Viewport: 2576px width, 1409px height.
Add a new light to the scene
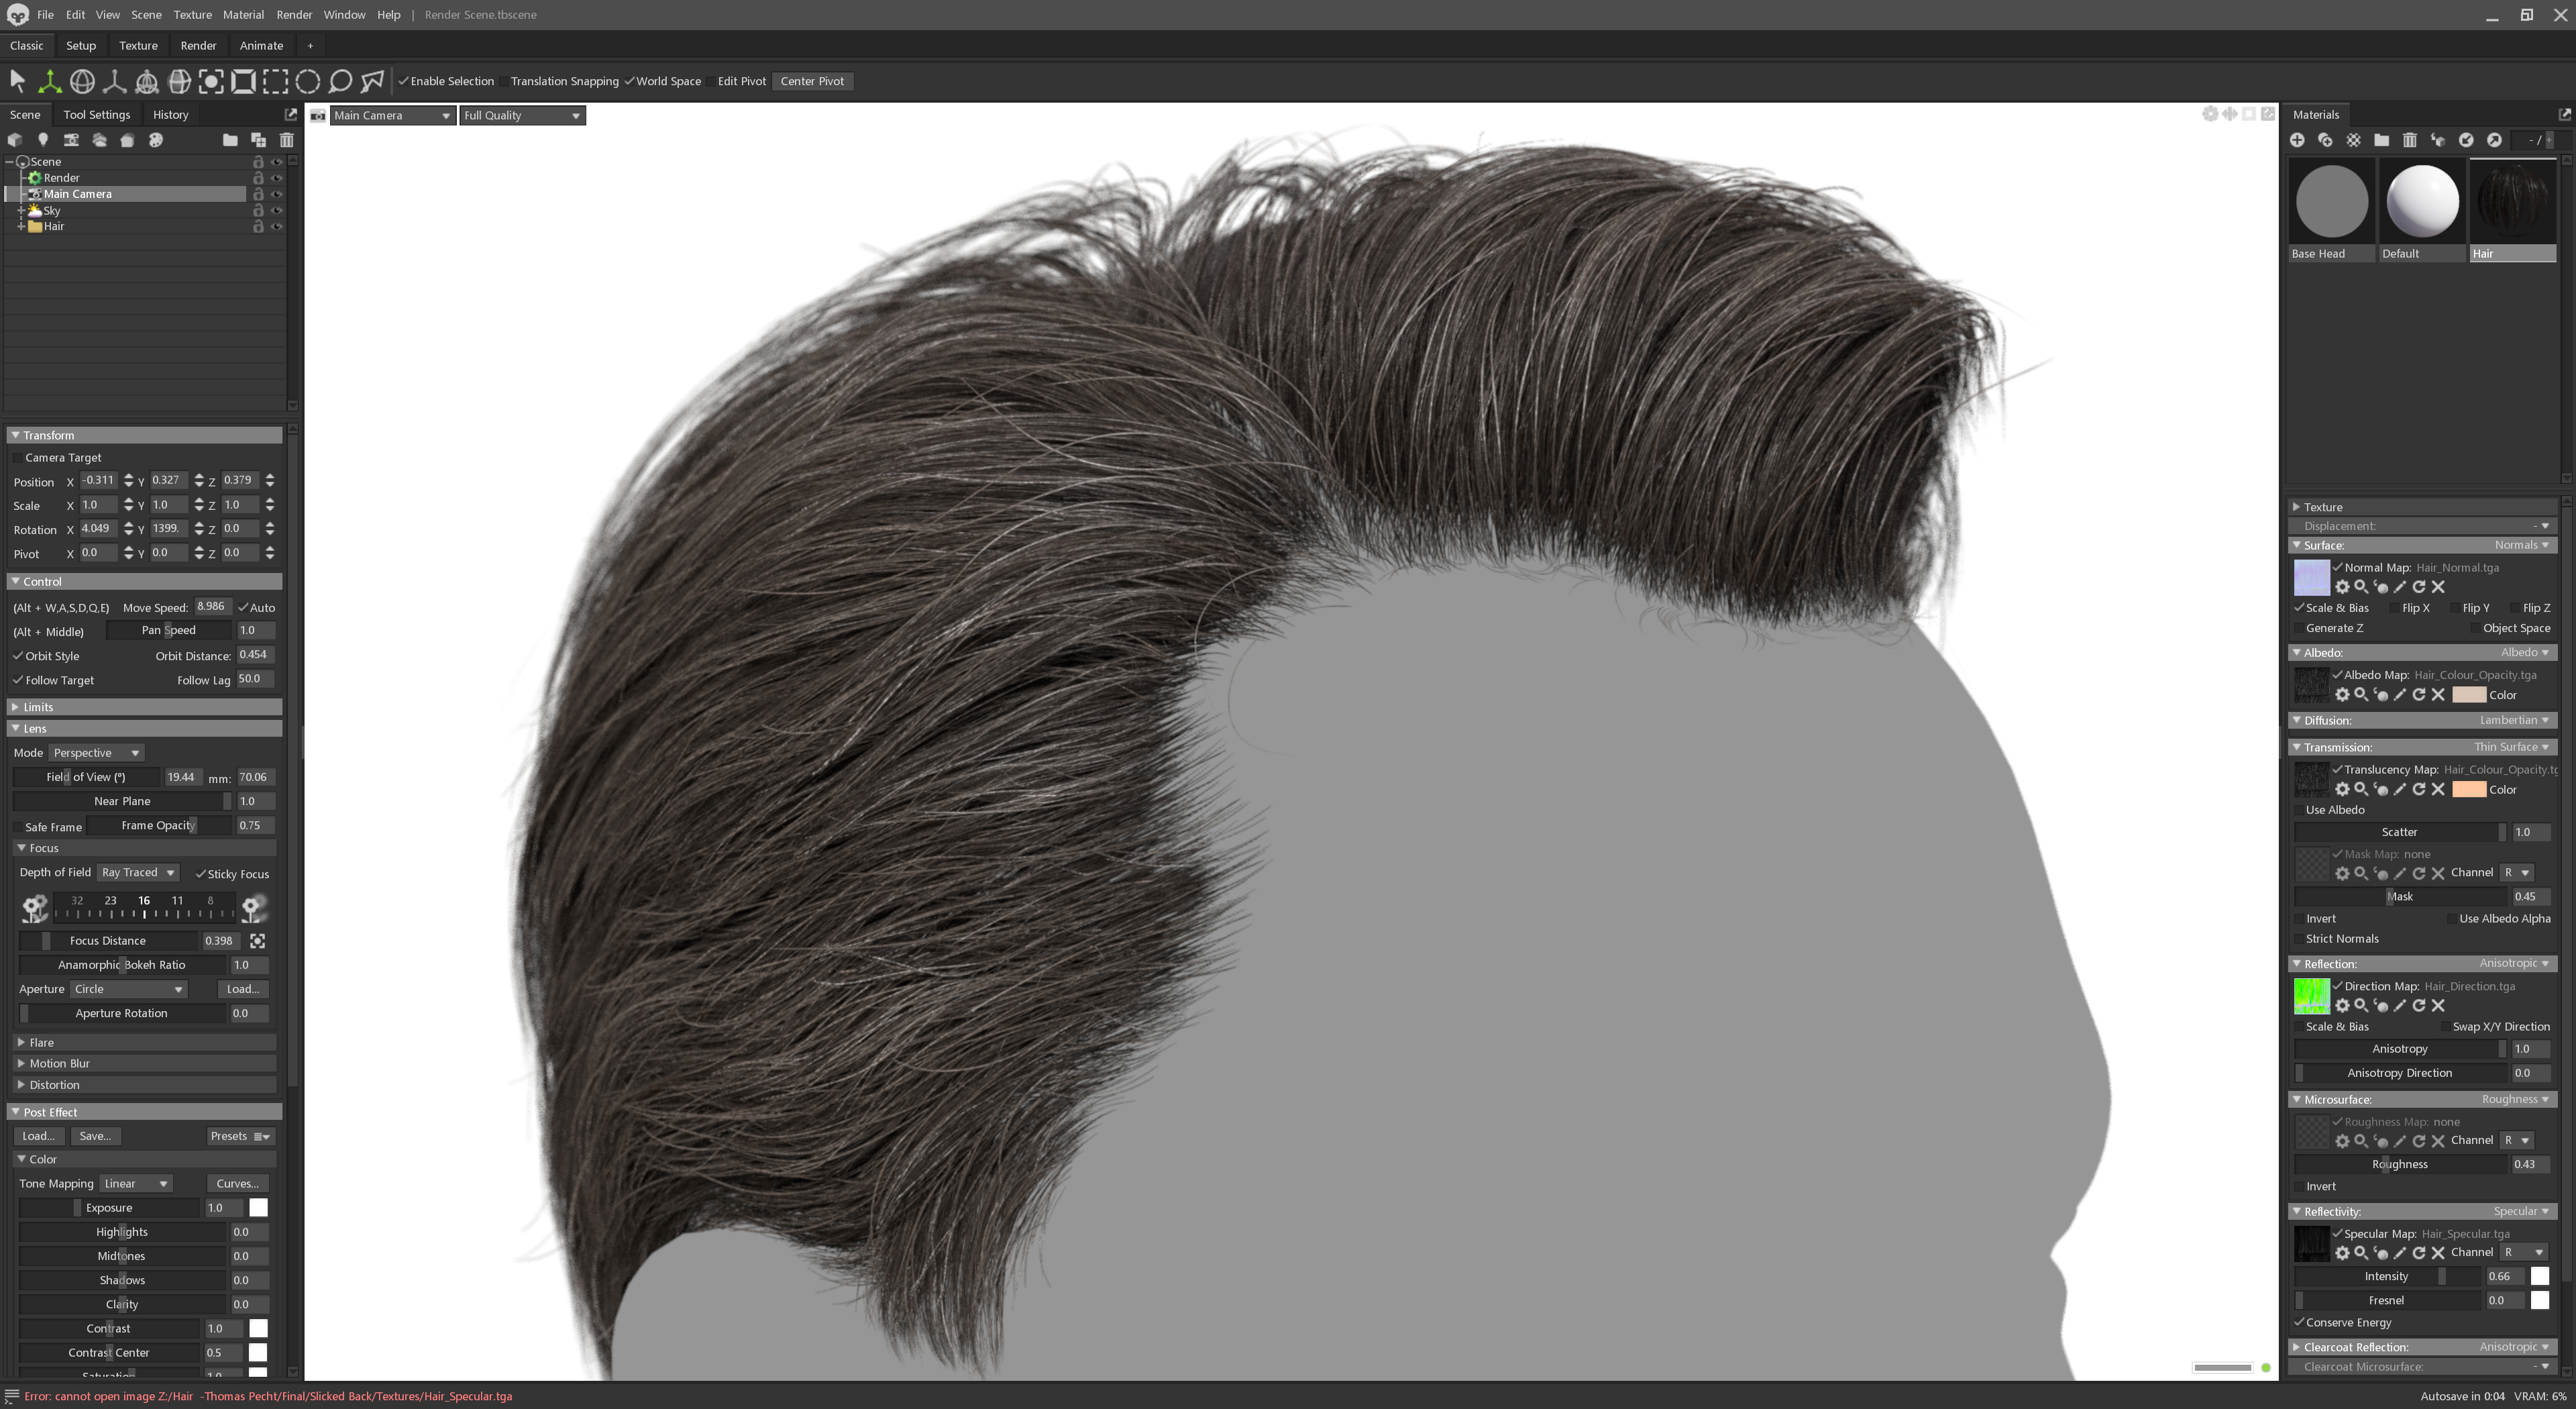pyautogui.click(x=43, y=140)
